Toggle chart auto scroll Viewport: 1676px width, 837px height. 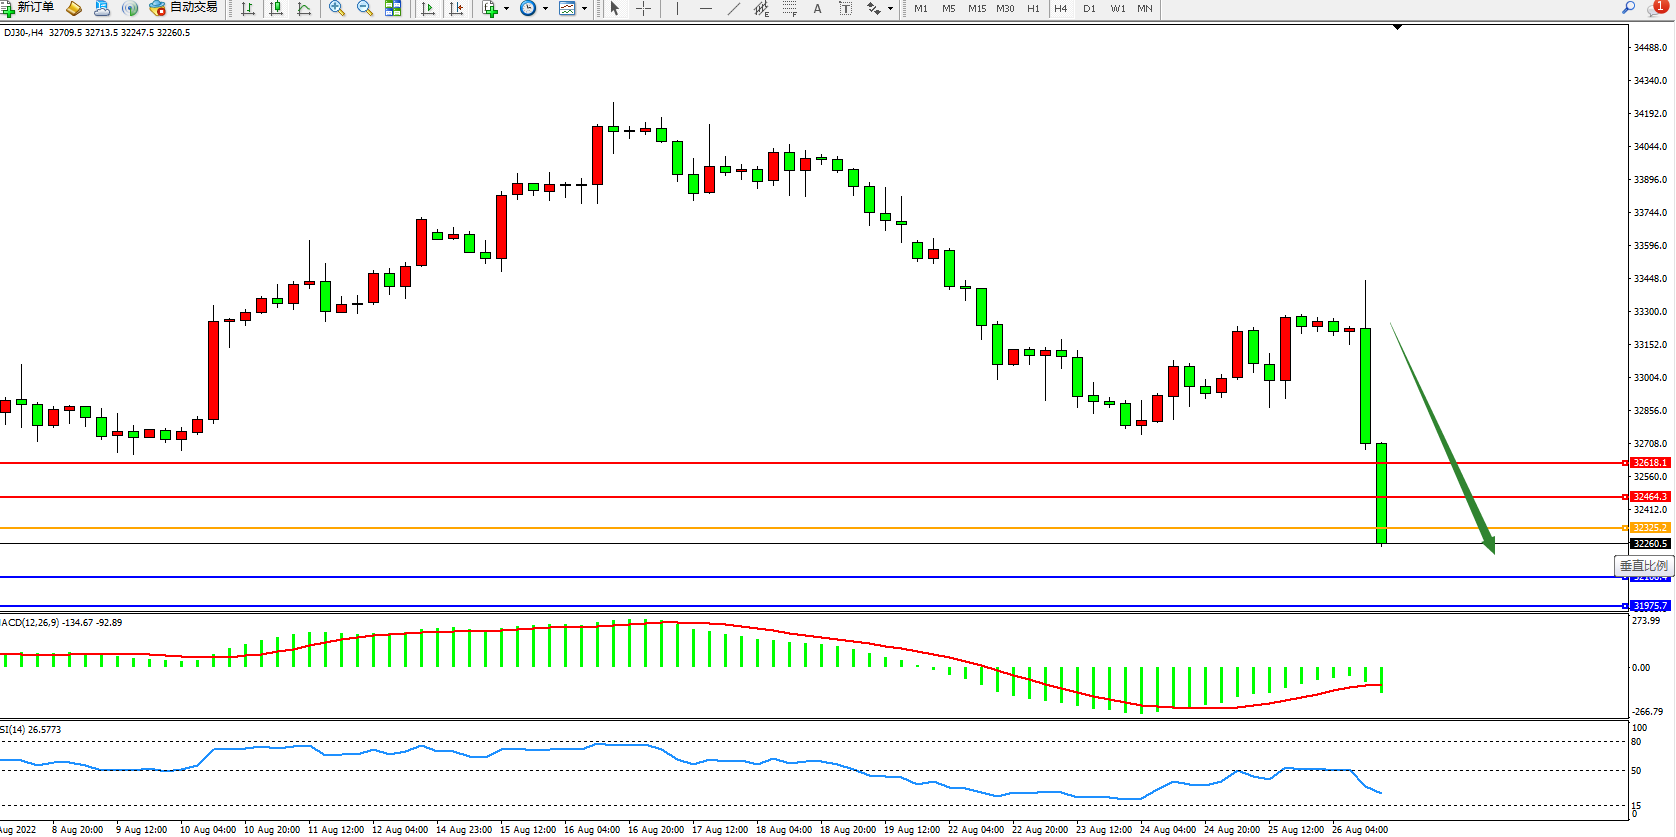pyautogui.click(x=428, y=8)
